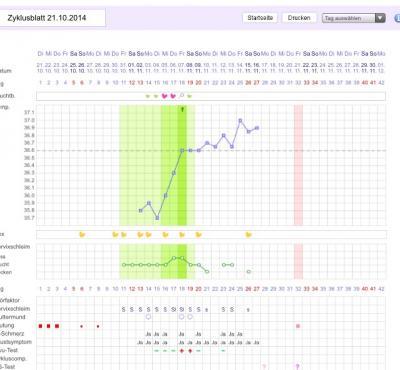Image resolution: width=400 pixels, height=370 pixels.
Task: Select the 36.0 temperature point on day 16
Action: 166,195
